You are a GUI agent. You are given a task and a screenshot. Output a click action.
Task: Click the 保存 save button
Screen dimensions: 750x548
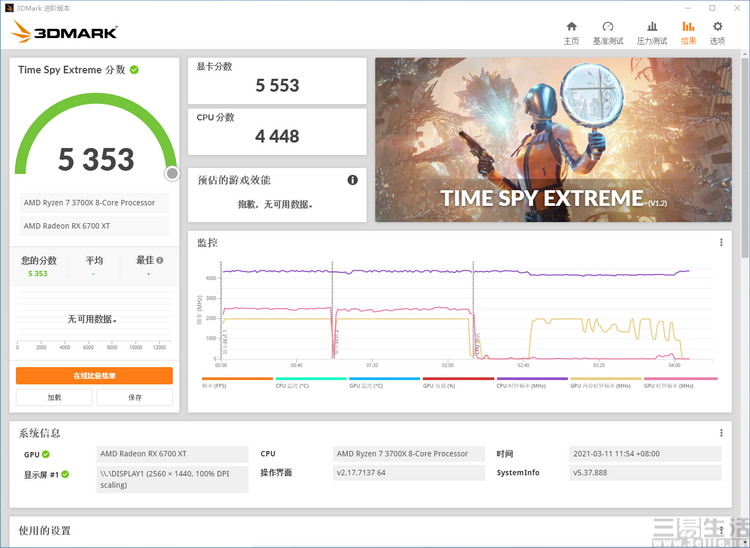coord(134,397)
